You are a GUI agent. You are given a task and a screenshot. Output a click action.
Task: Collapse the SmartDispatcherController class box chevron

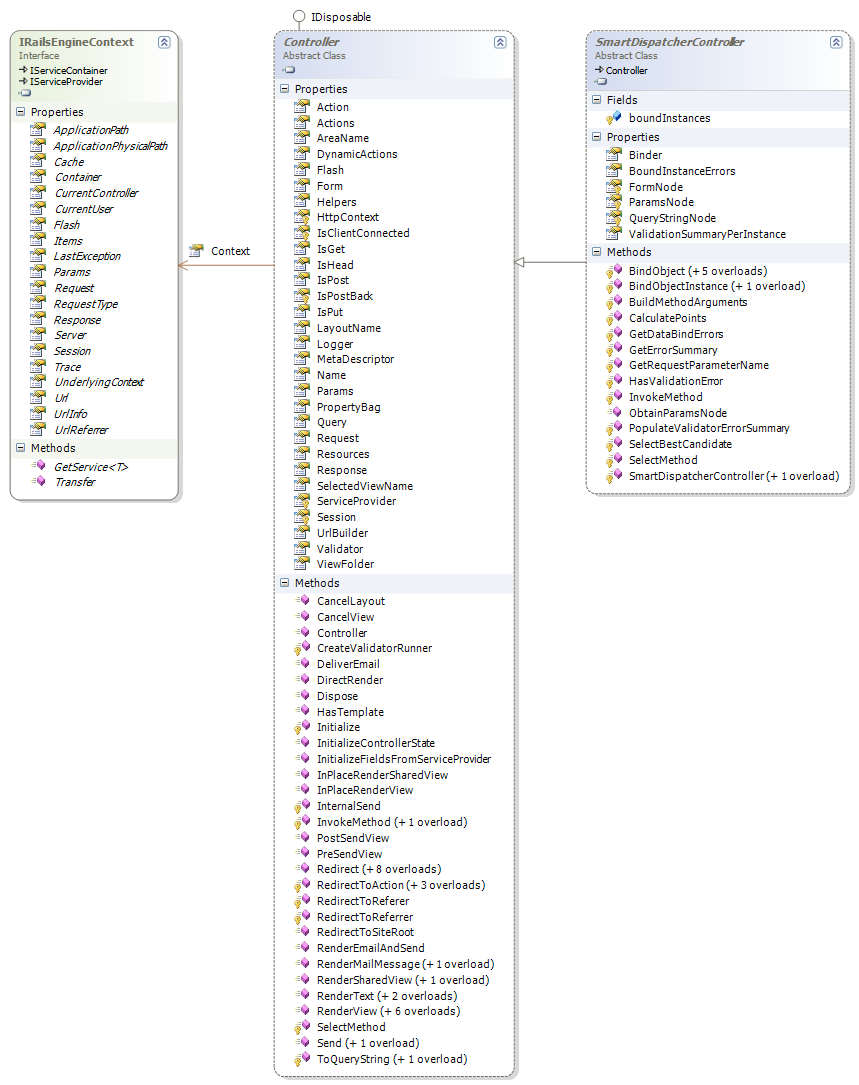click(x=836, y=42)
